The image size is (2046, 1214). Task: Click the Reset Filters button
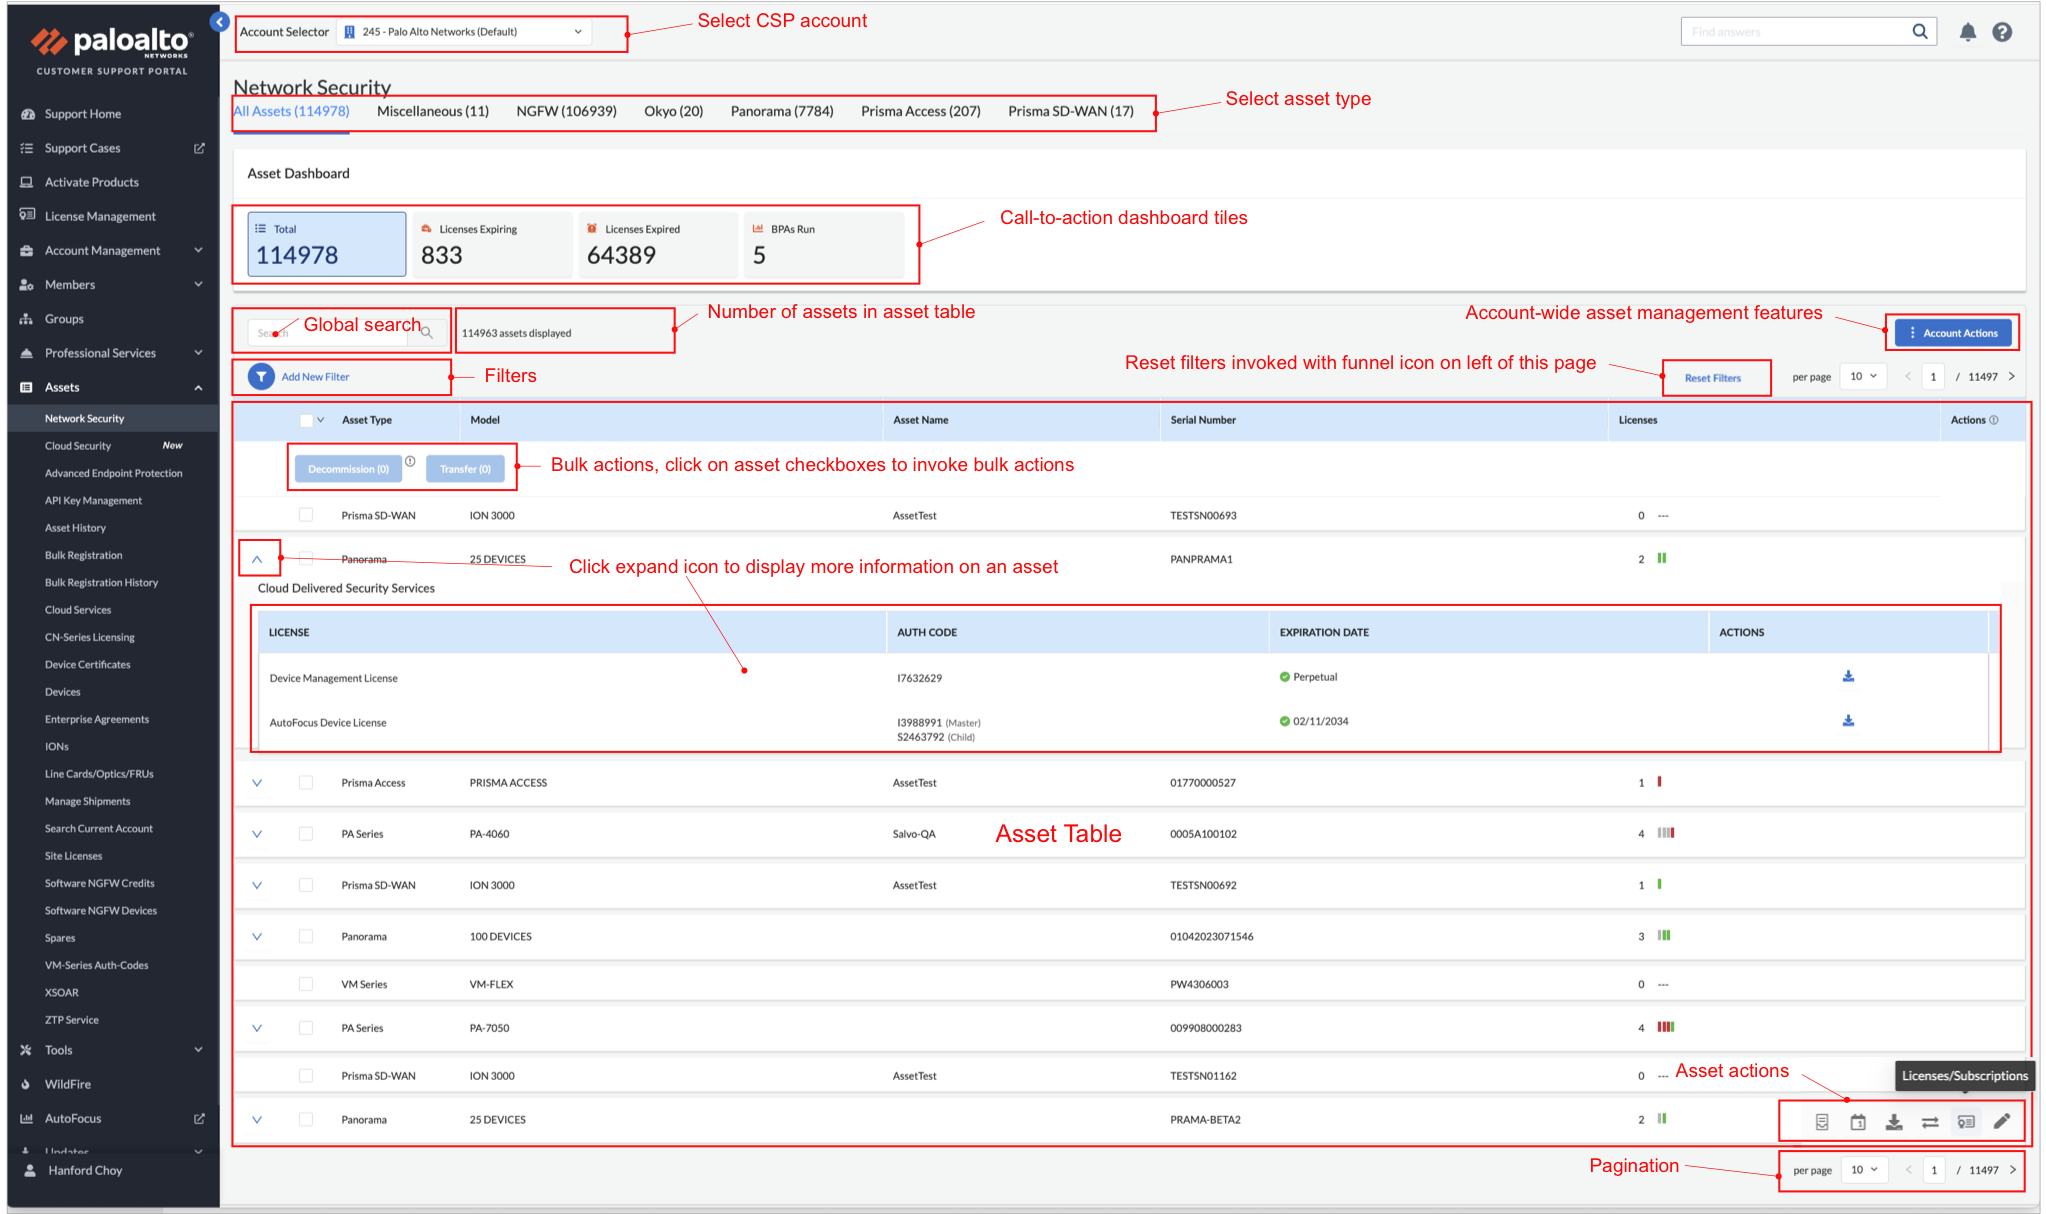tap(1713, 377)
